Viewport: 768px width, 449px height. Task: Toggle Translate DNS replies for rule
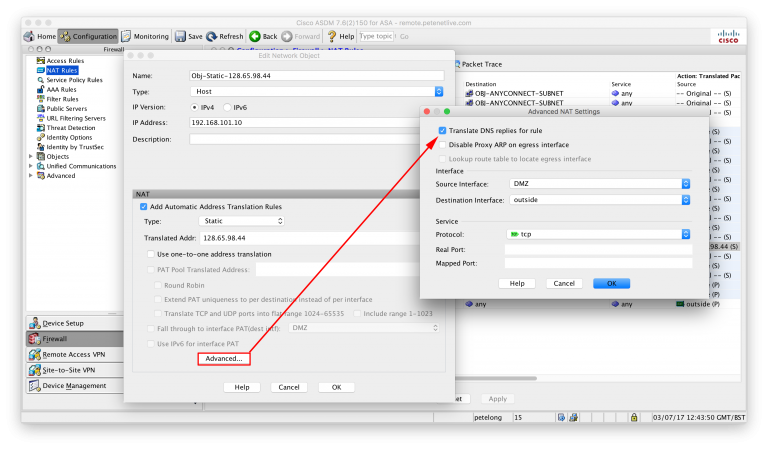pos(442,131)
